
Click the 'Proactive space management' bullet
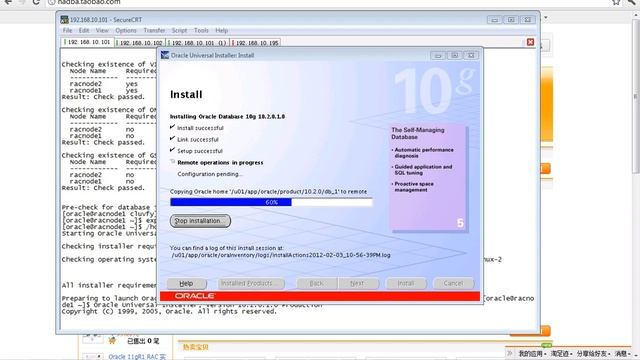[x=413, y=187]
